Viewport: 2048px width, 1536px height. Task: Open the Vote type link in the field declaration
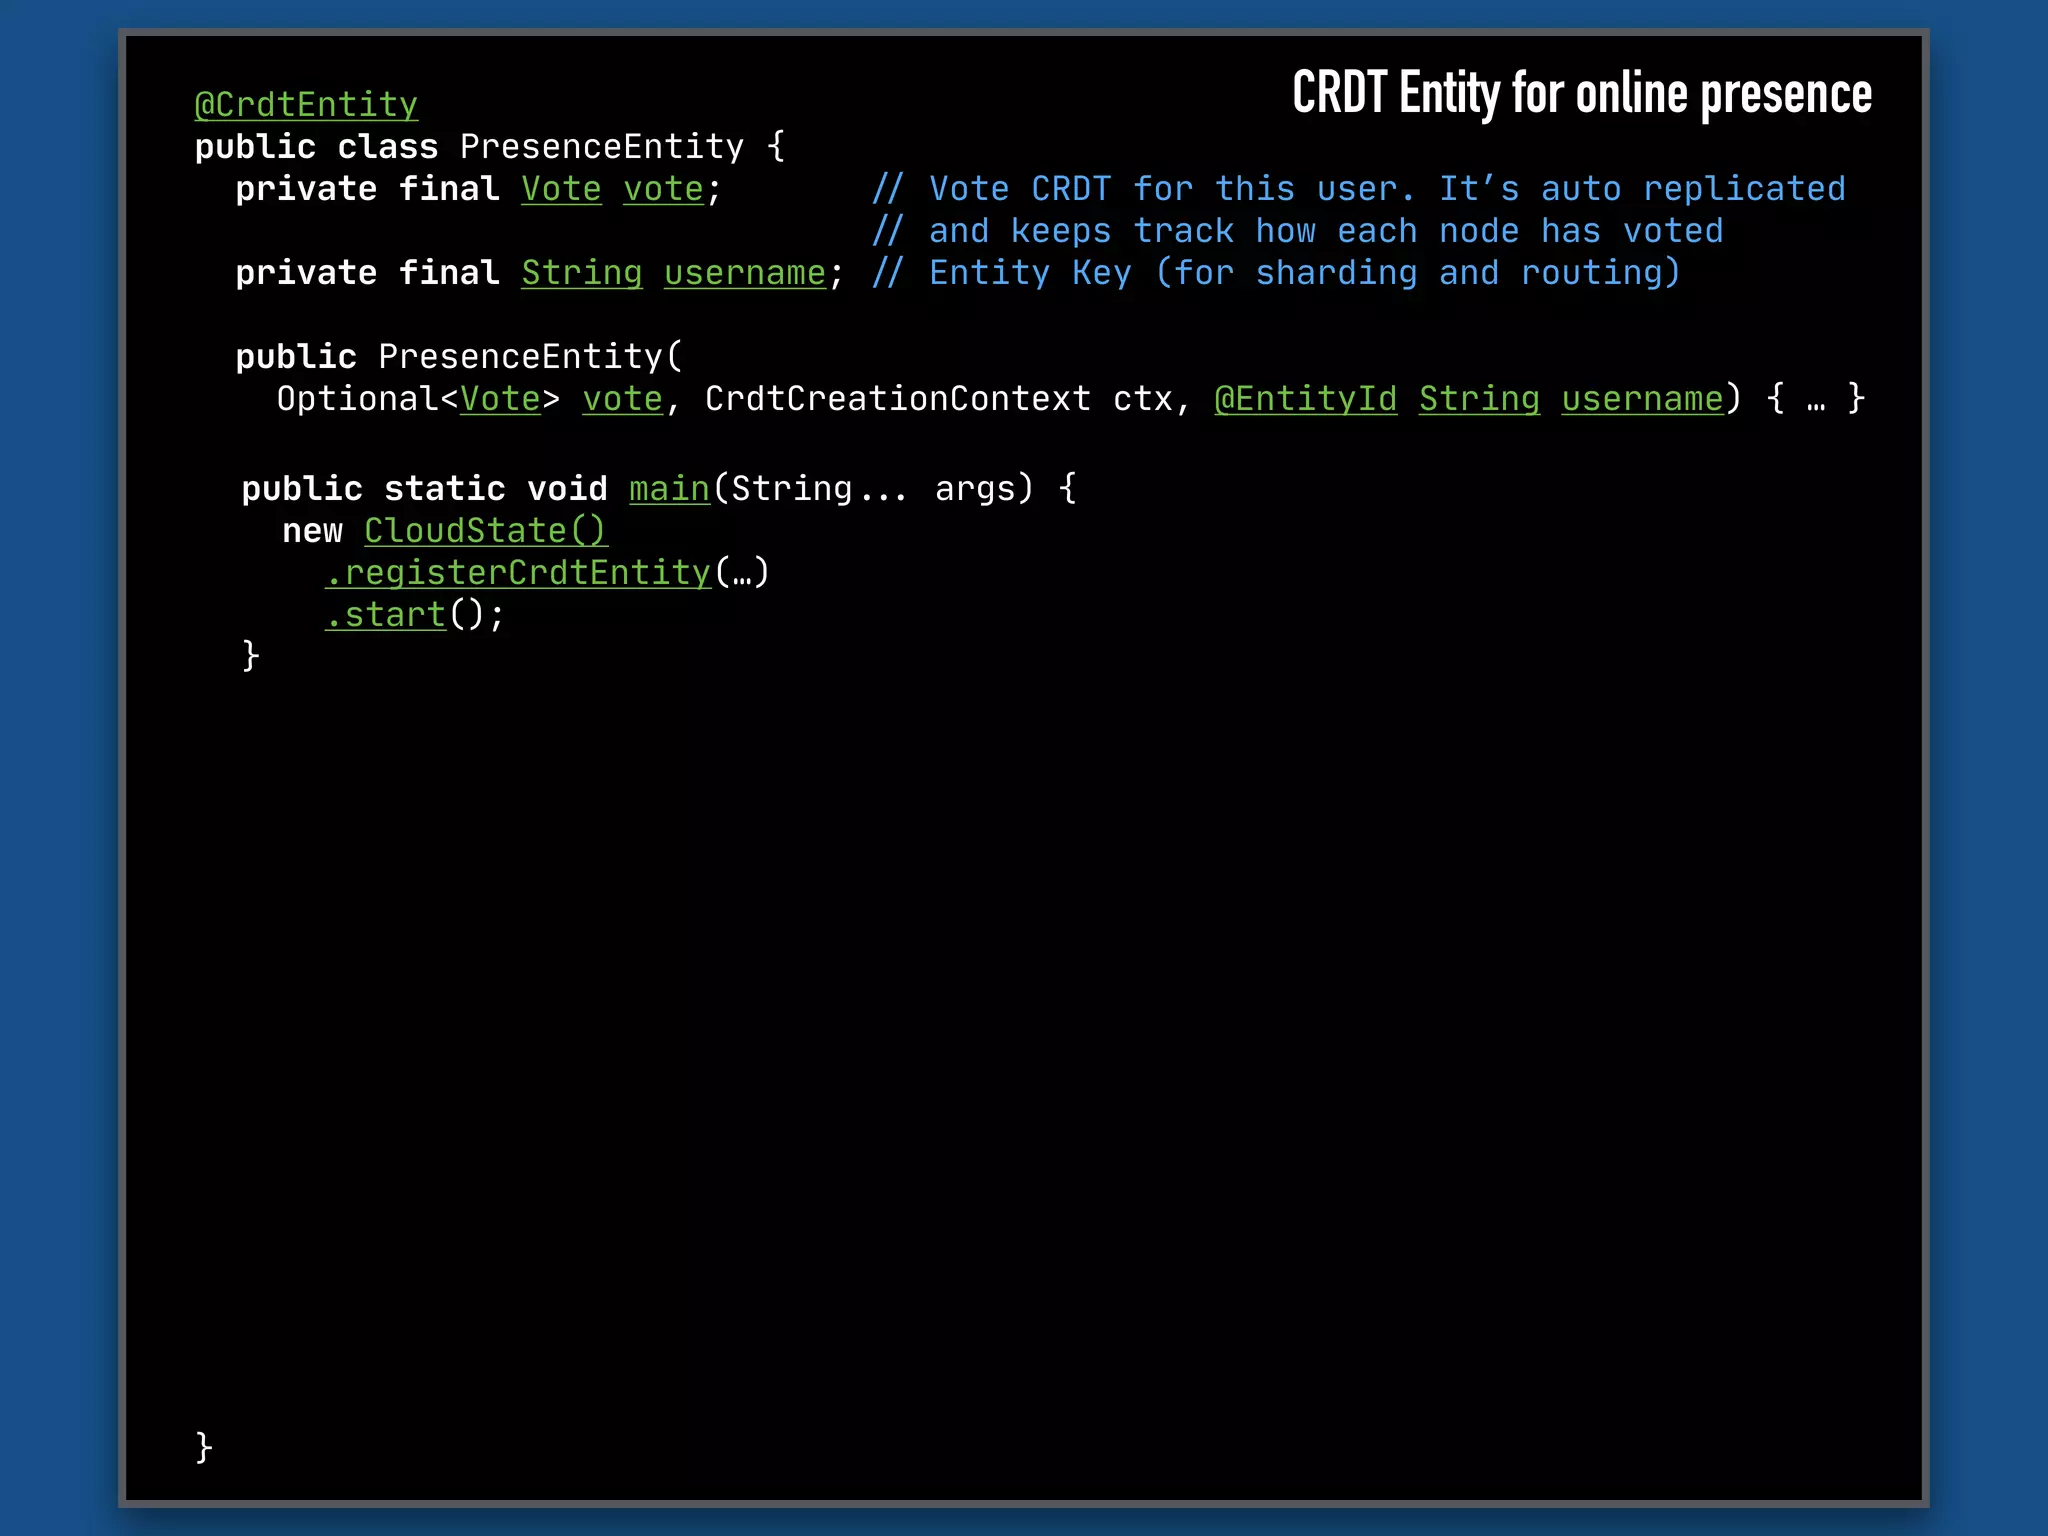click(561, 189)
